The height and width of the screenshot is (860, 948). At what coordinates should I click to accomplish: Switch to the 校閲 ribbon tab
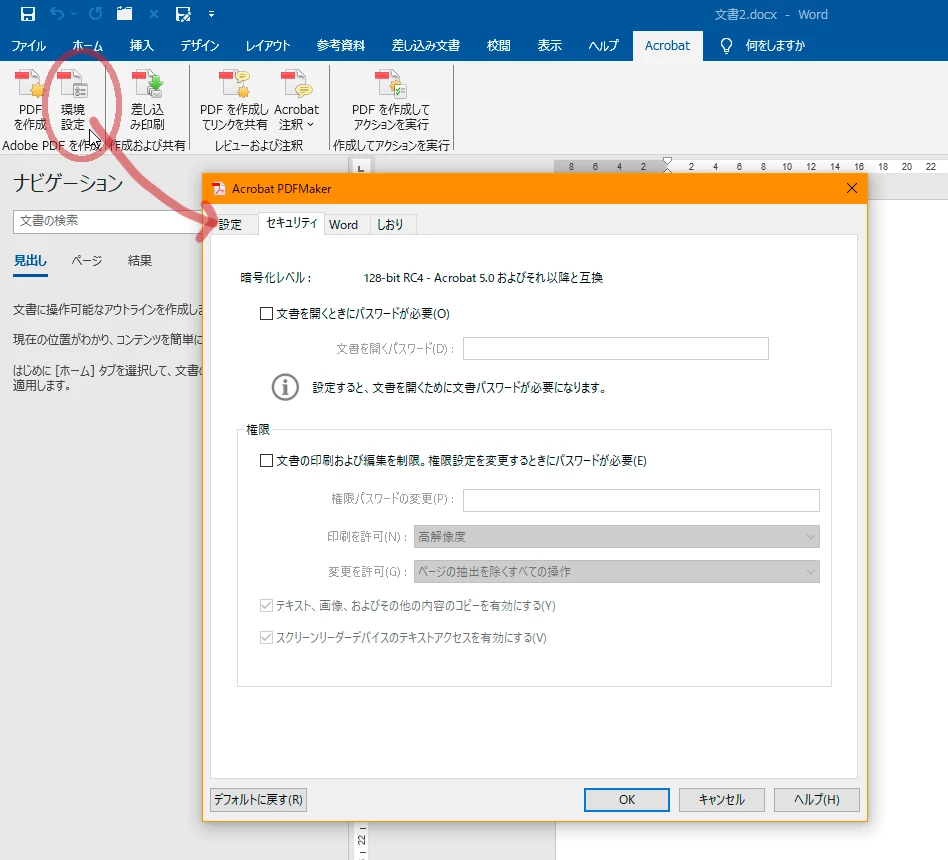(x=499, y=46)
